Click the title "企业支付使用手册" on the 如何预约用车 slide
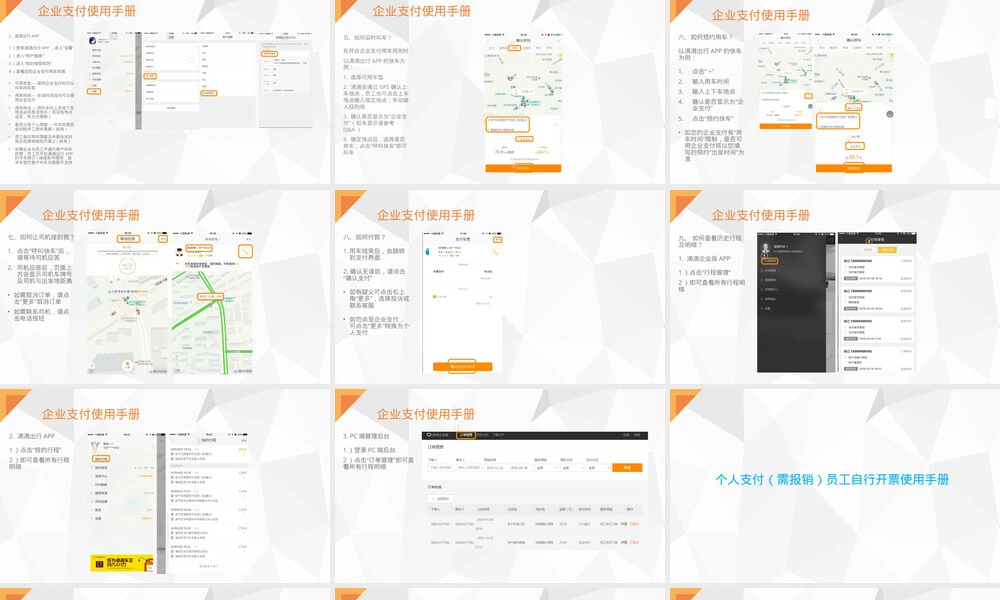 (761, 15)
